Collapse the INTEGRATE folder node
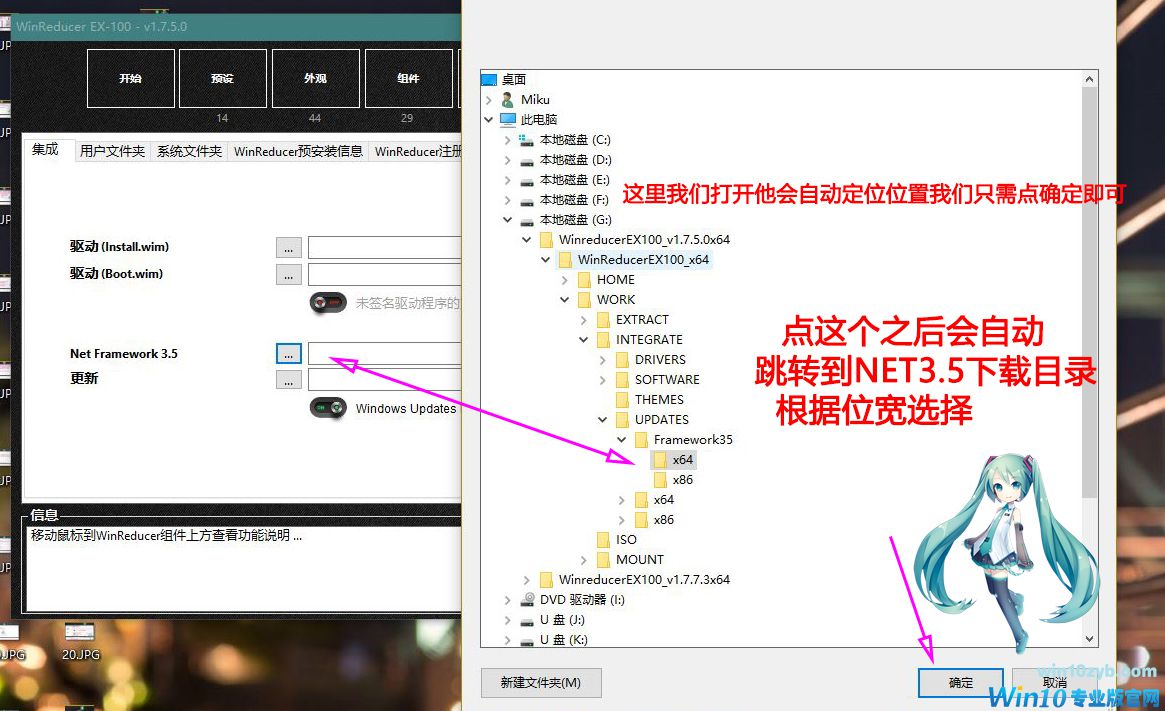Image resolution: width=1165 pixels, height=711 pixels. coord(584,340)
